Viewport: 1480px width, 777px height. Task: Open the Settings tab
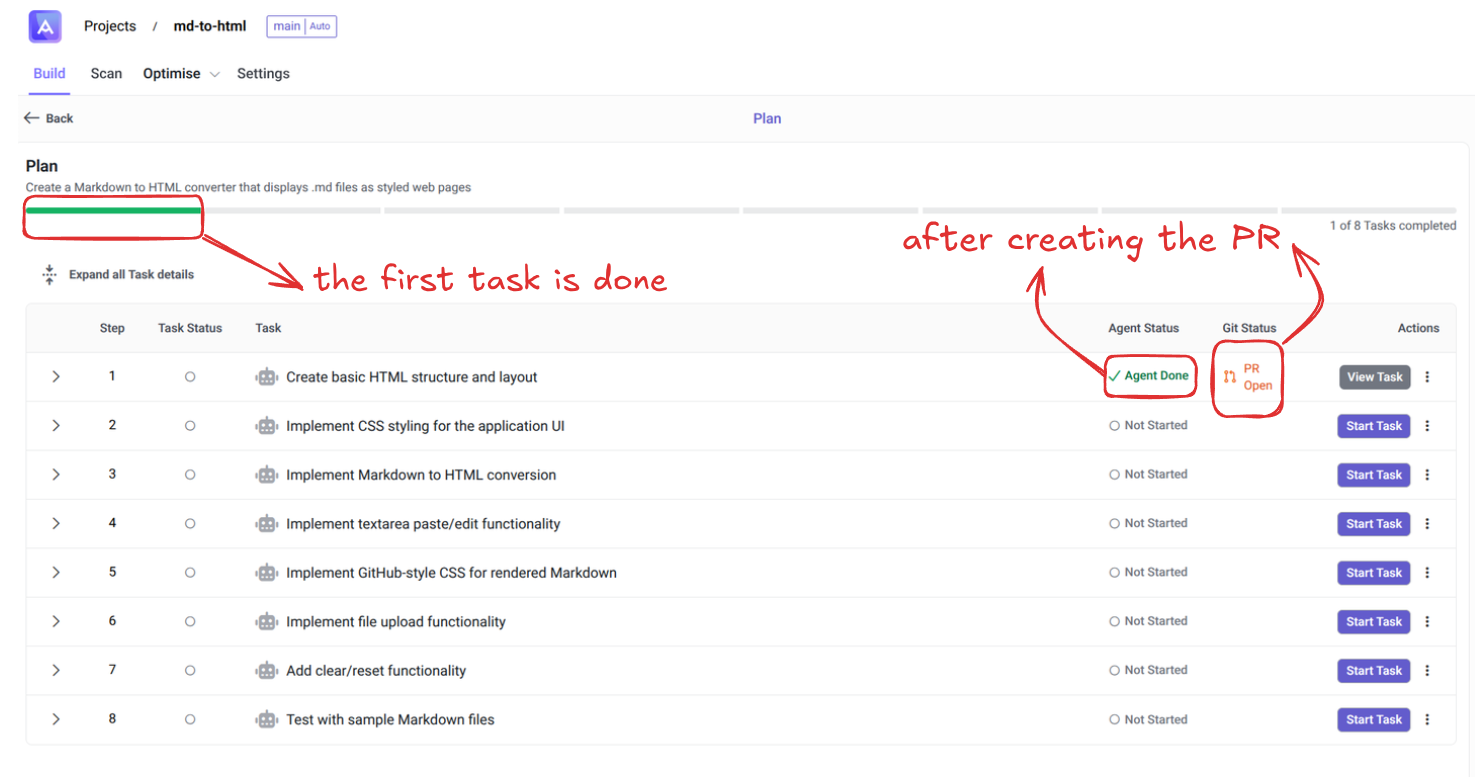tap(263, 74)
